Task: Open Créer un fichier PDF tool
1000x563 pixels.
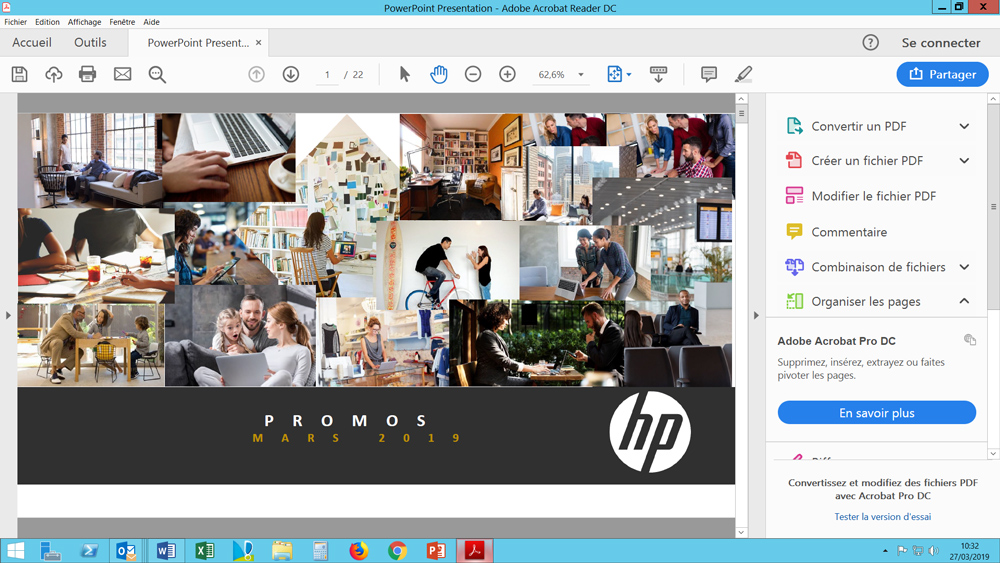Action: click(867, 161)
